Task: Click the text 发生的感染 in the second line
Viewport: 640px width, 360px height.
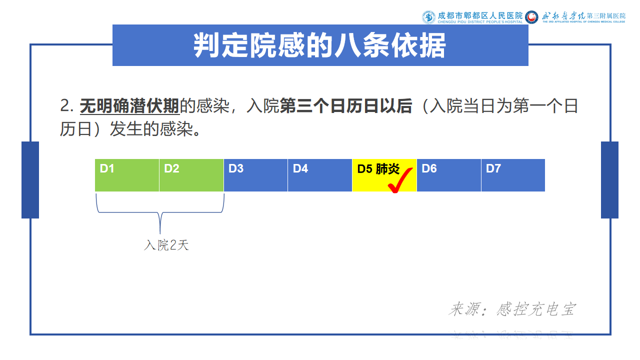Action: [151, 129]
